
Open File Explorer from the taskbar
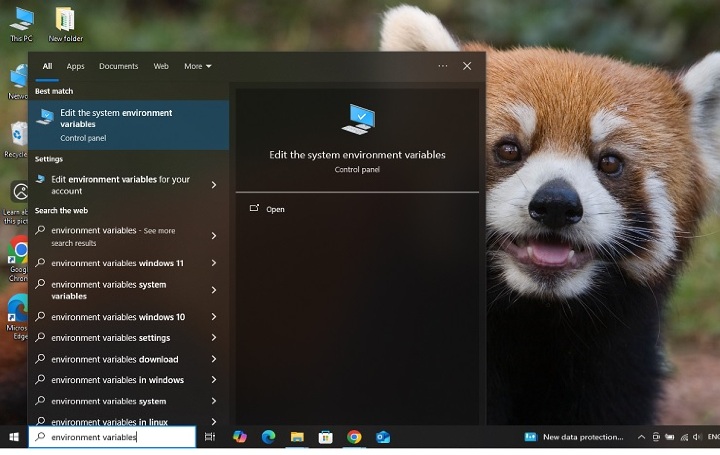point(297,437)
